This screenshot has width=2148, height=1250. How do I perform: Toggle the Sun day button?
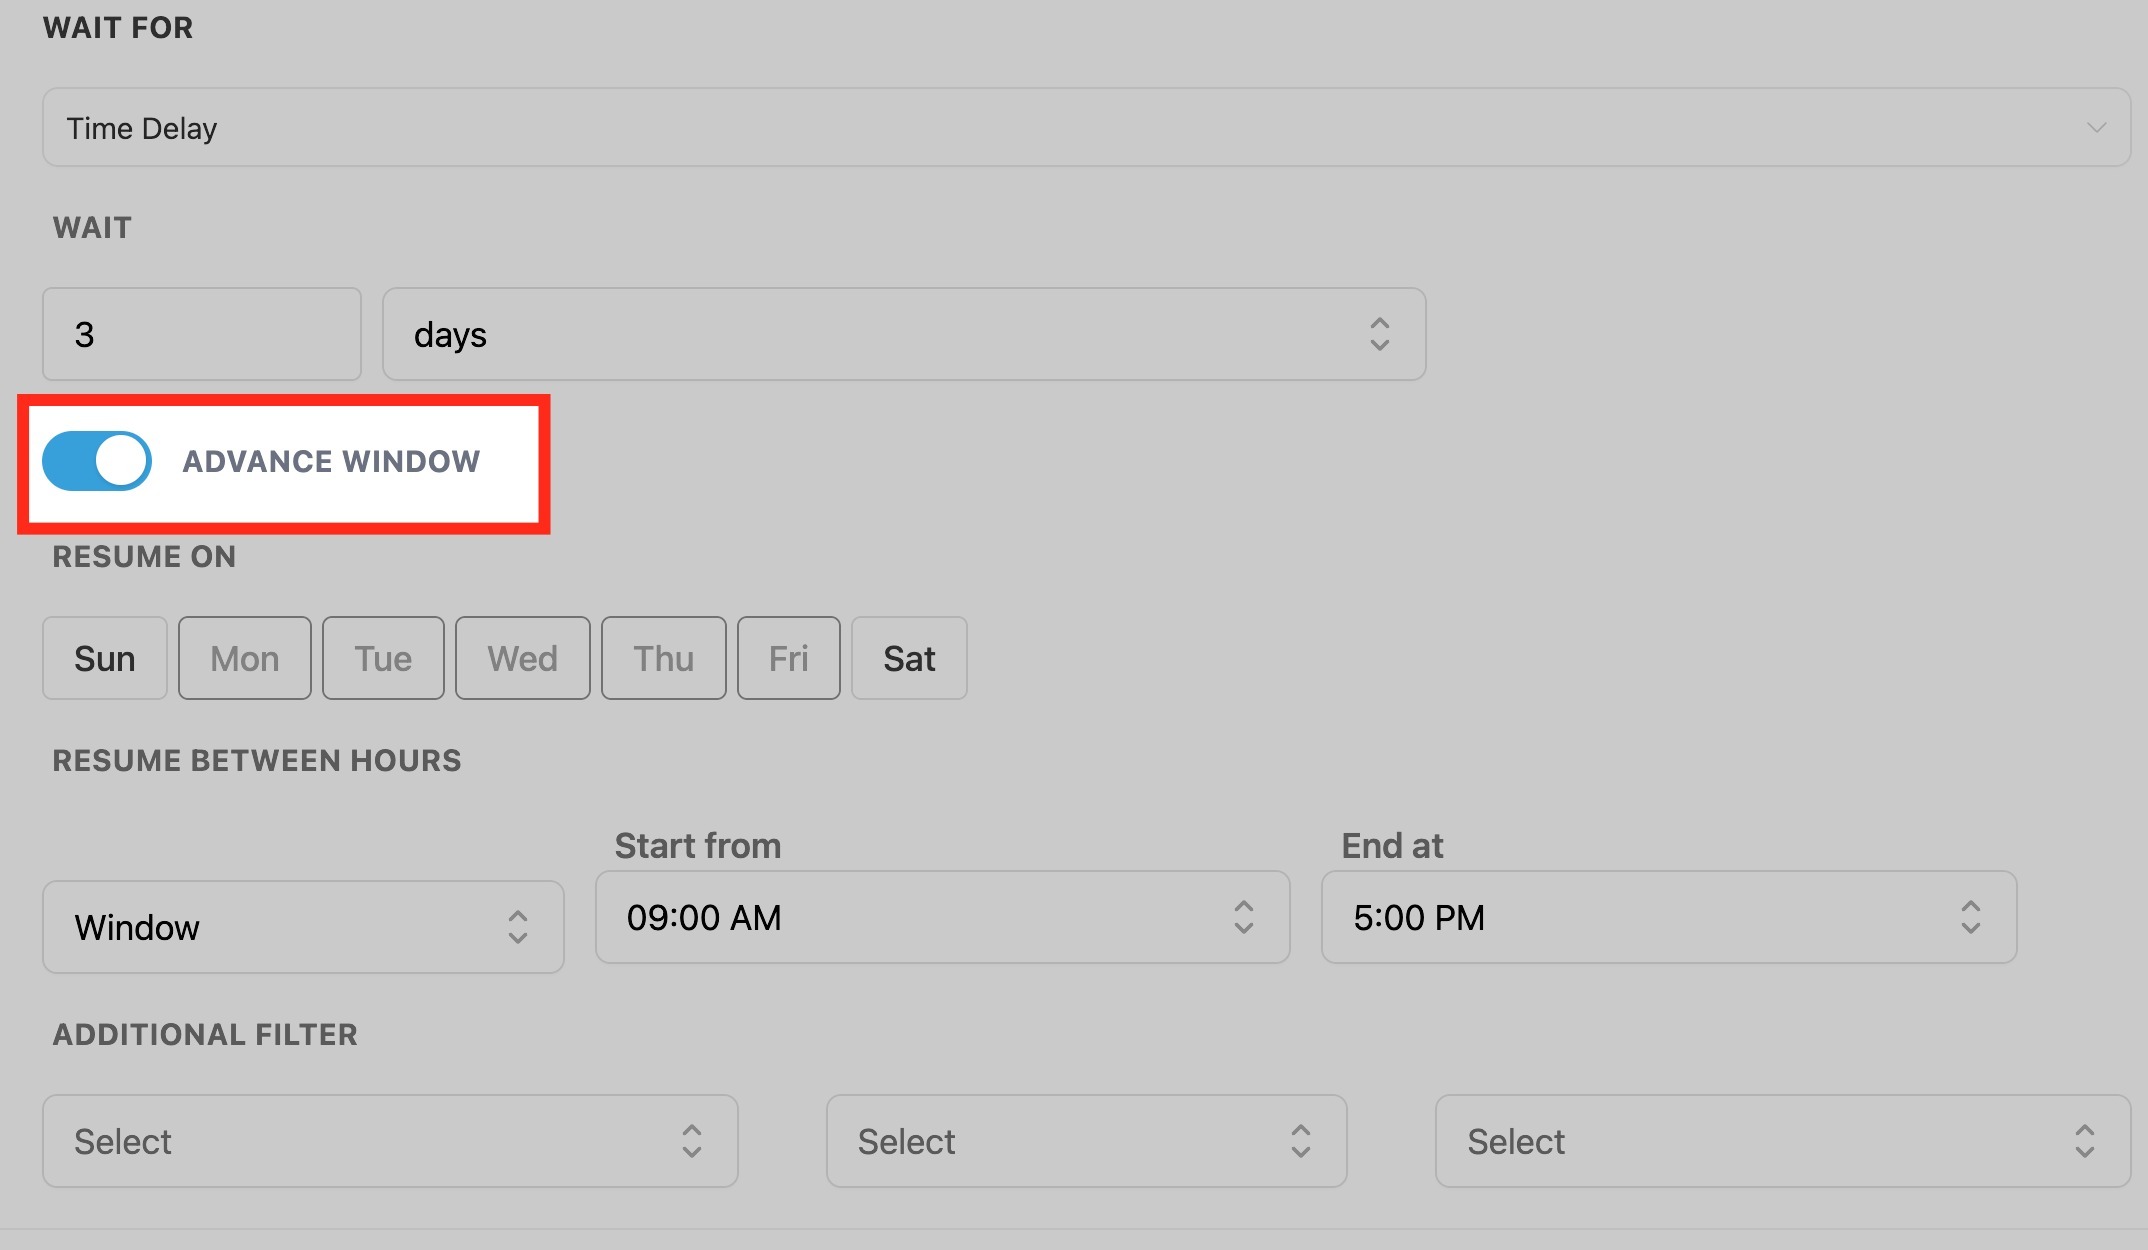click(105, 658)
